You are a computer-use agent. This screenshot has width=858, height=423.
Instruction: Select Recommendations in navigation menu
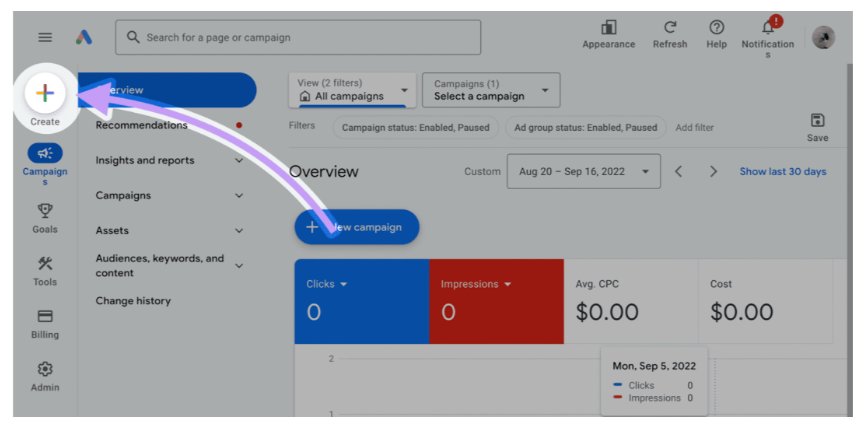pyautogui.click(x=141, y=125)
